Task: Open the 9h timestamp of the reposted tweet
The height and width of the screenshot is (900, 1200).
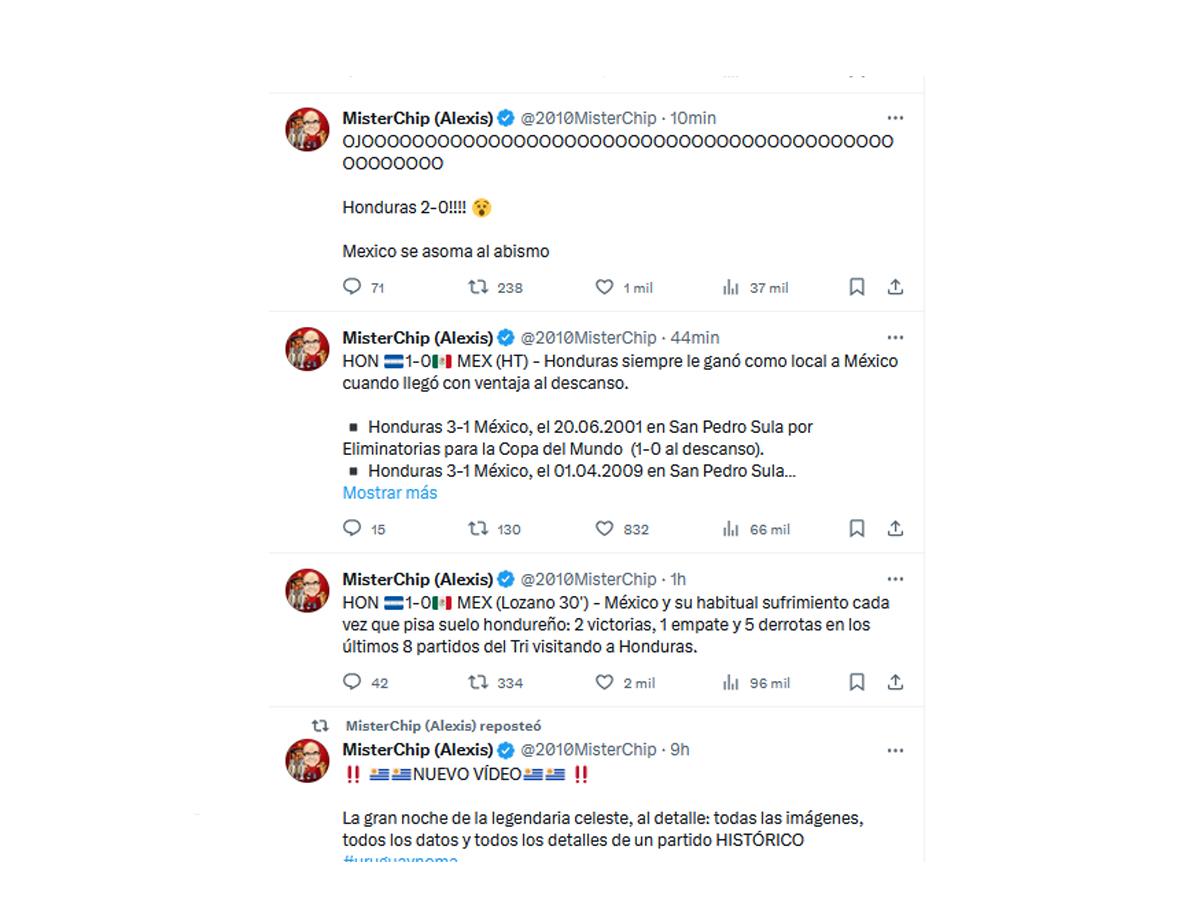Action: (679, 749)
